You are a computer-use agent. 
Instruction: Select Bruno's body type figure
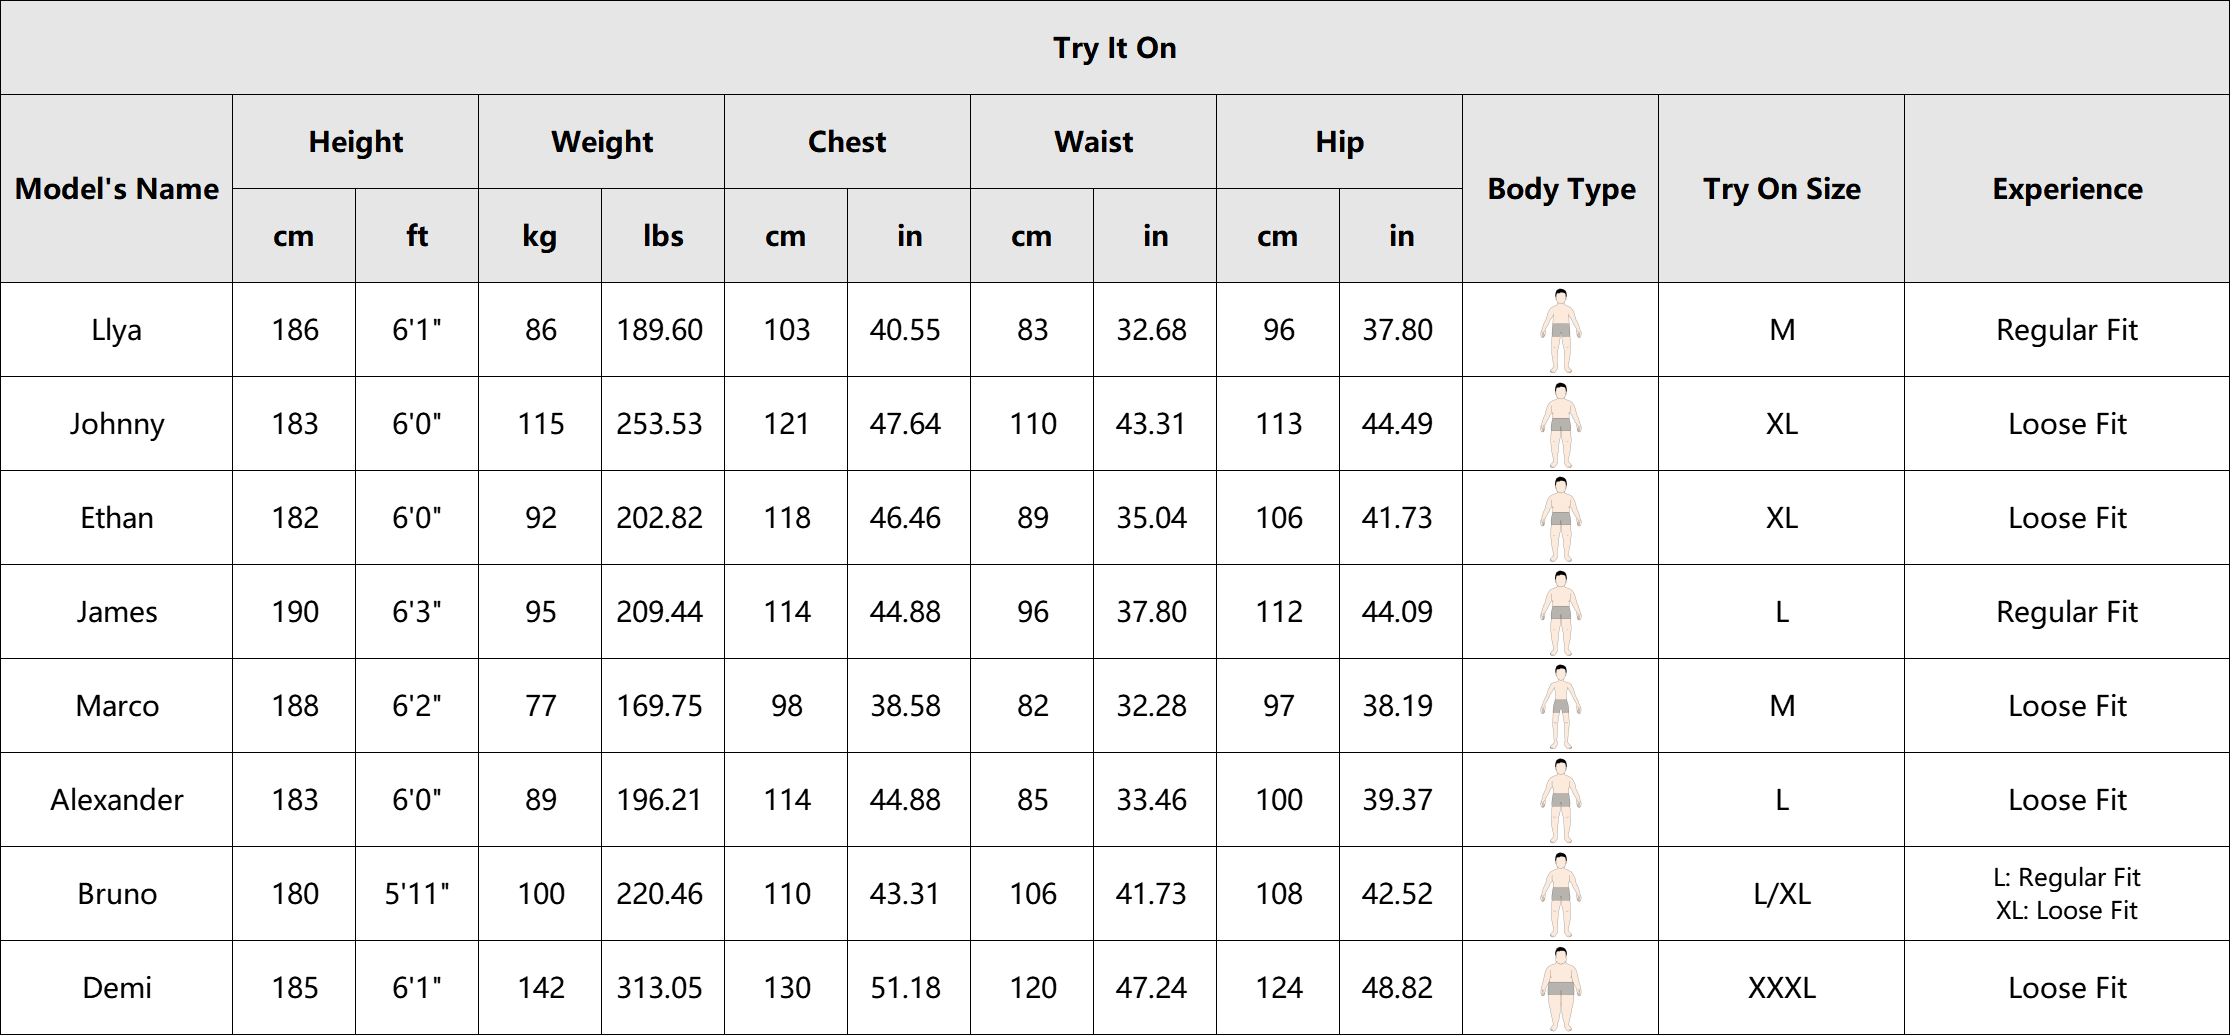[1560, 894]
